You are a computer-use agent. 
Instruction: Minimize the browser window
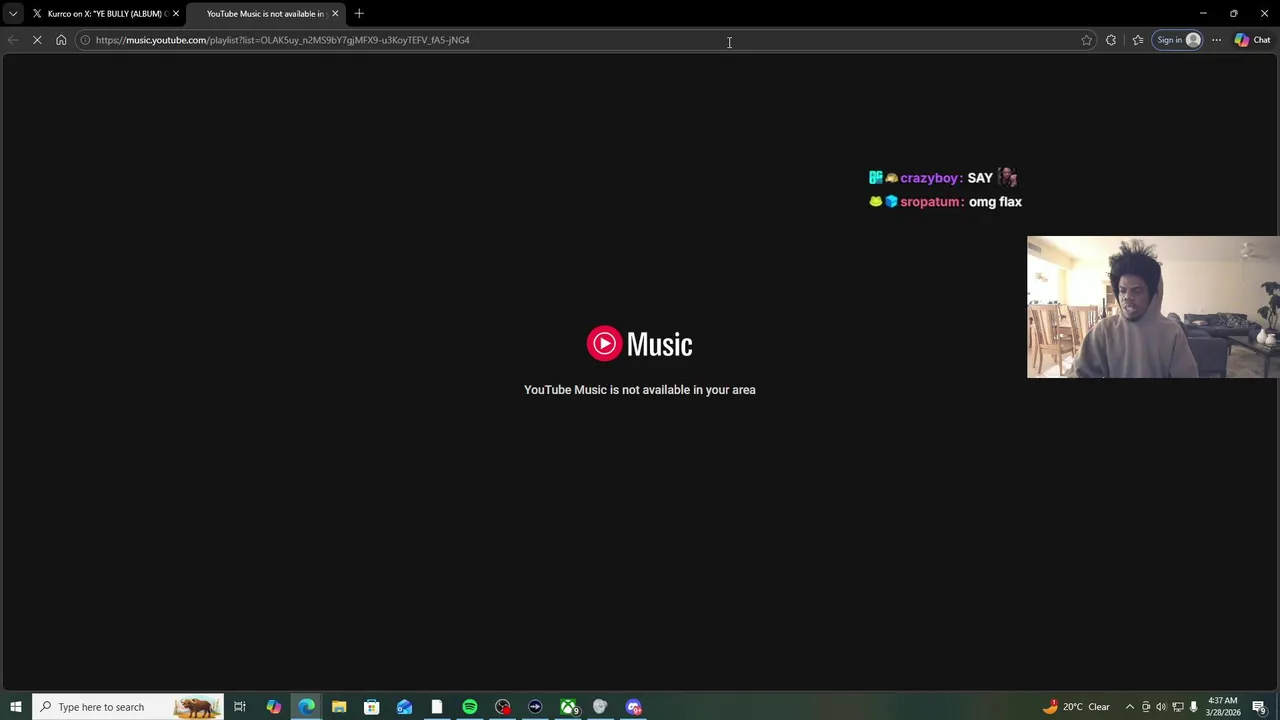(x=1203, y=13)
